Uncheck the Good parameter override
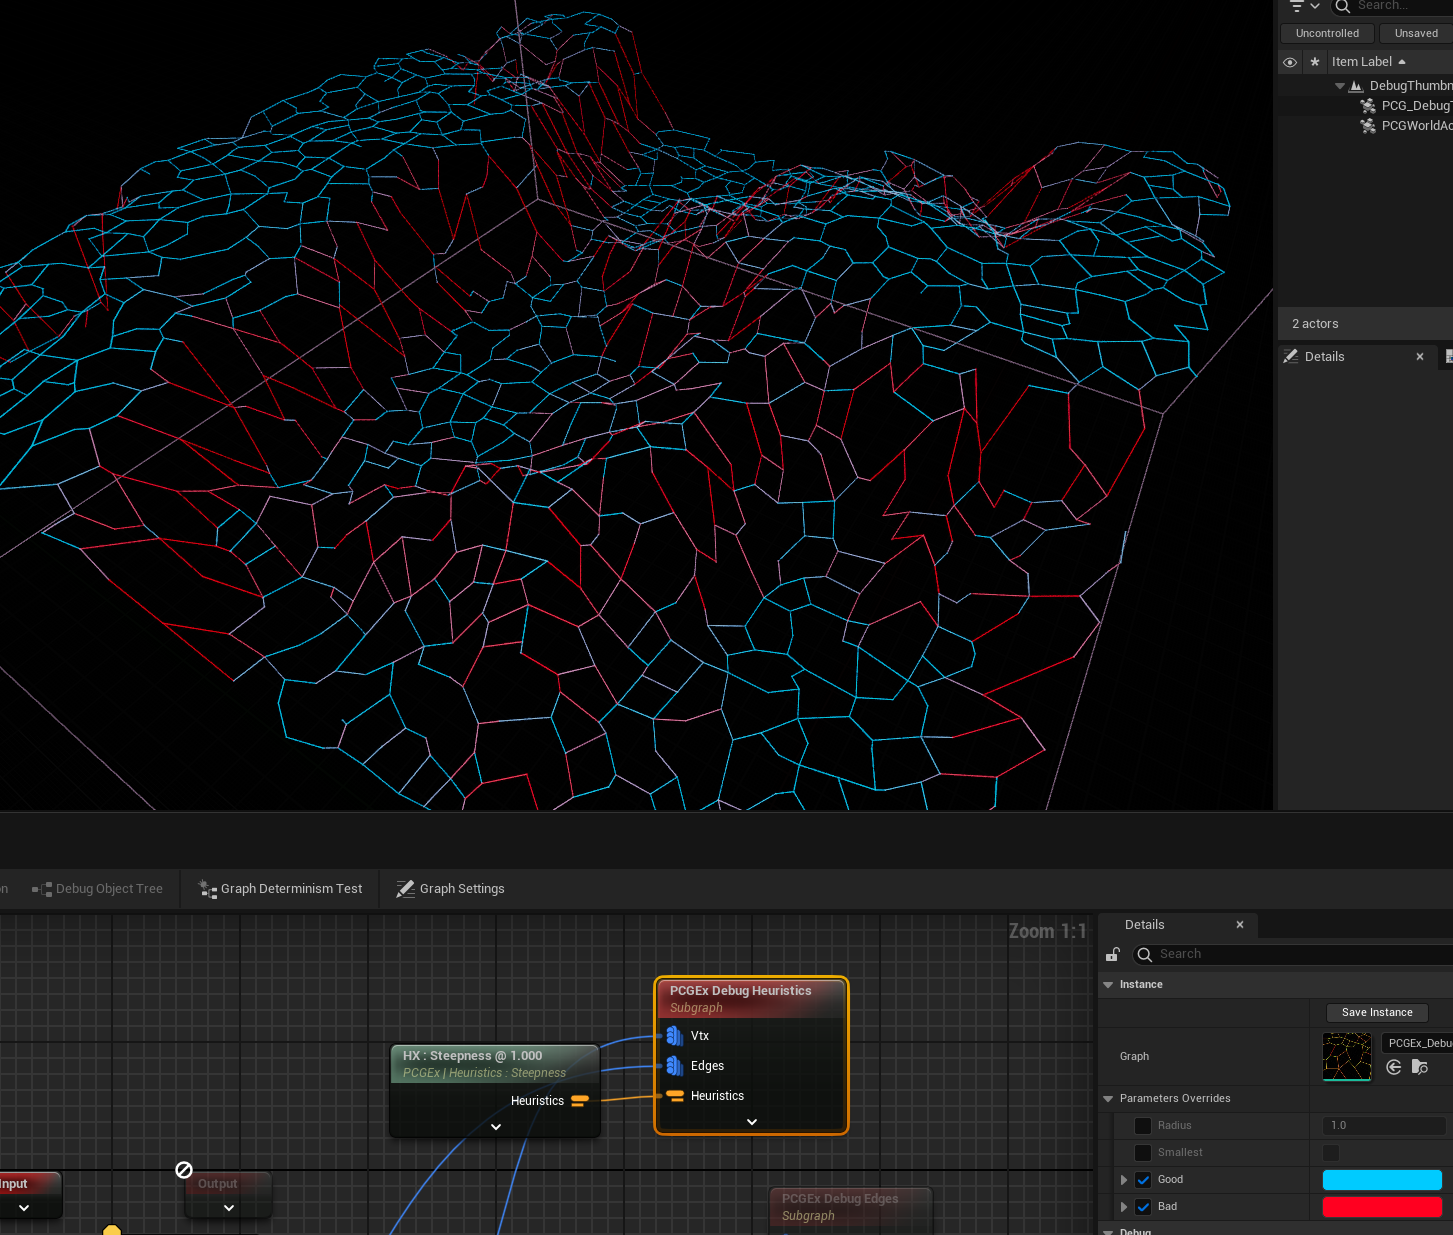This screenshot has width=1453, height=1235. coord(1143,1180)
